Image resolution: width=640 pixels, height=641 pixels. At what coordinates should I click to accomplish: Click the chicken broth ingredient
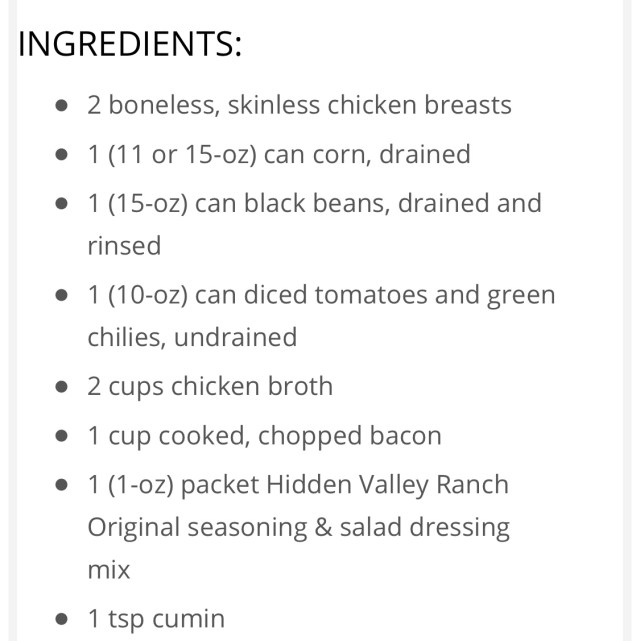pyautogui.click(x=210, y=386)
